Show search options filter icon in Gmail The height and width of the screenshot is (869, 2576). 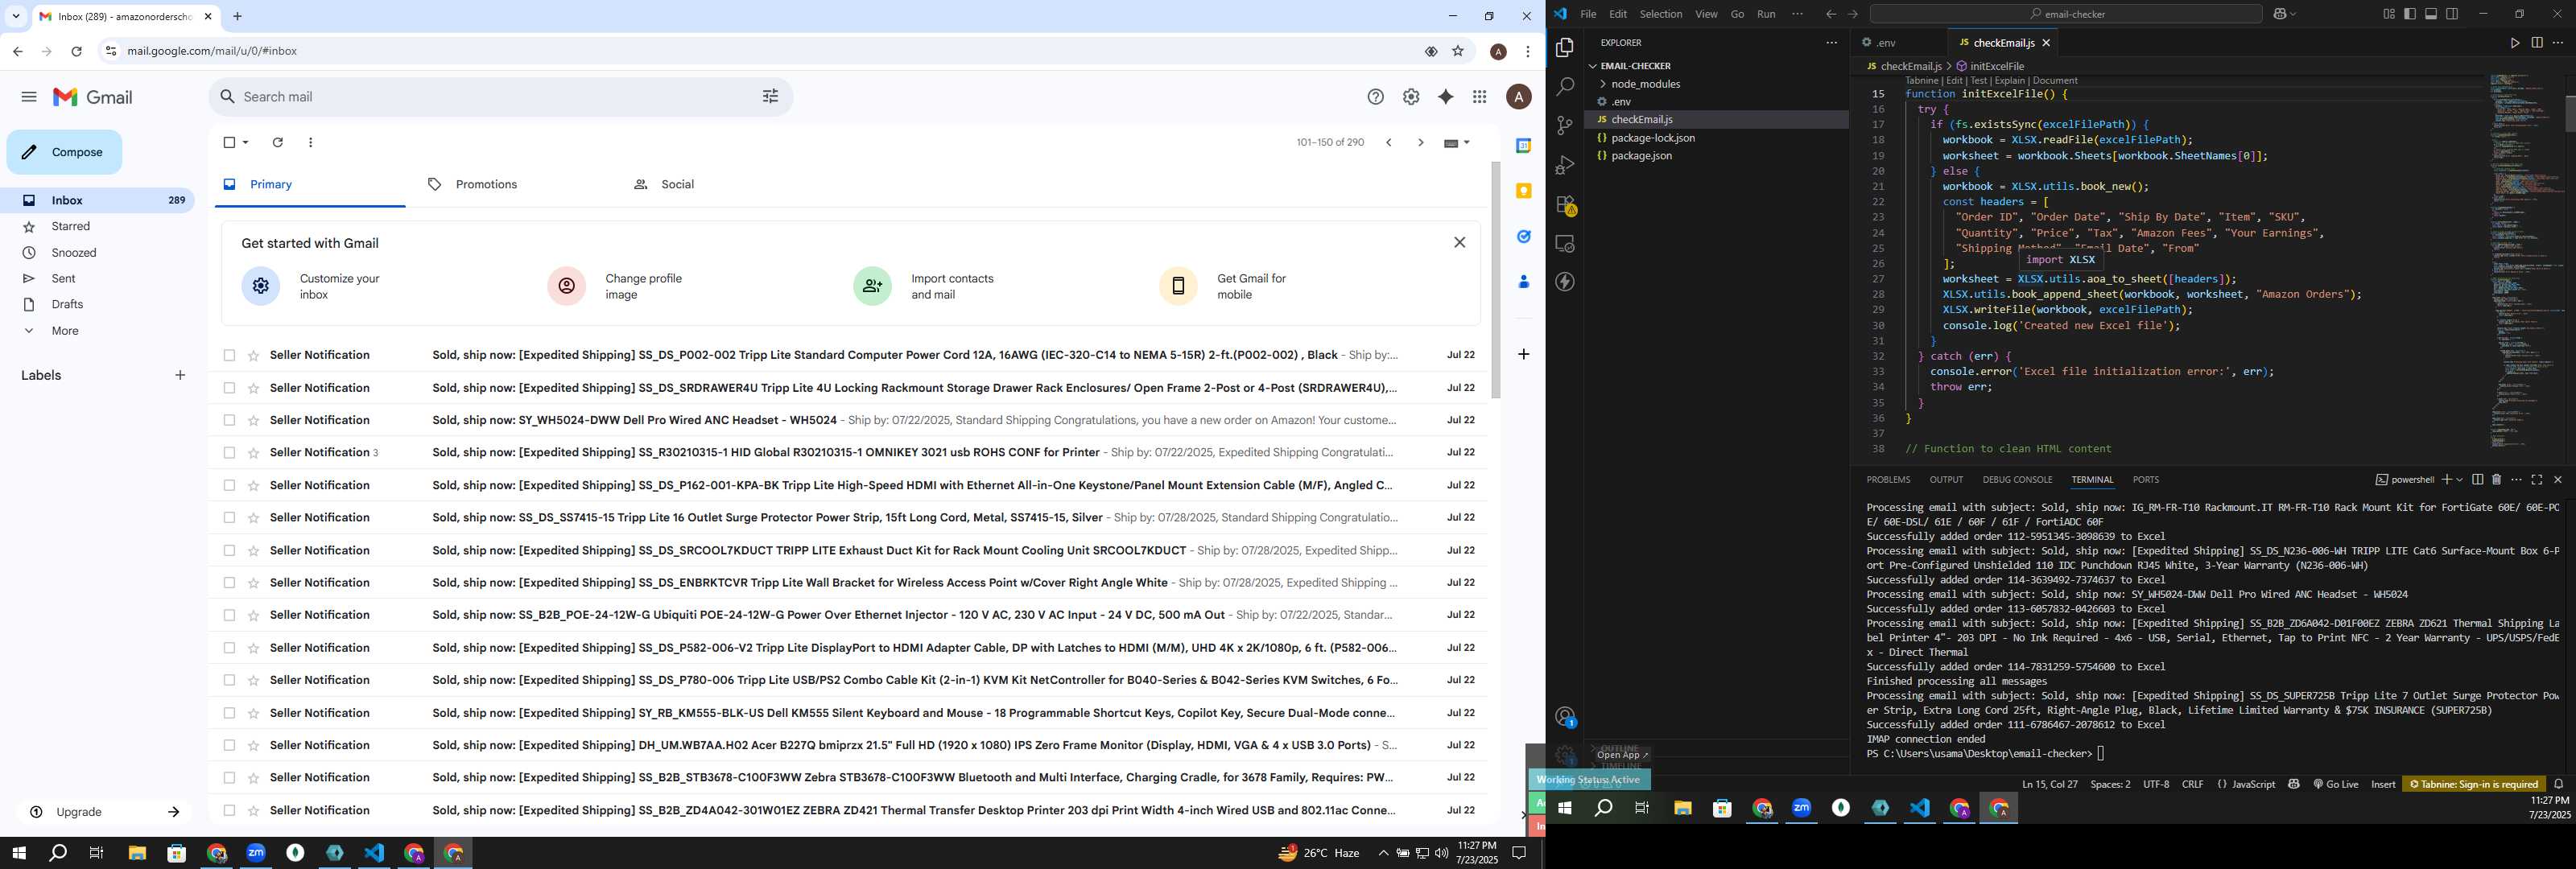pyautogui.click(x=770, y=97)
